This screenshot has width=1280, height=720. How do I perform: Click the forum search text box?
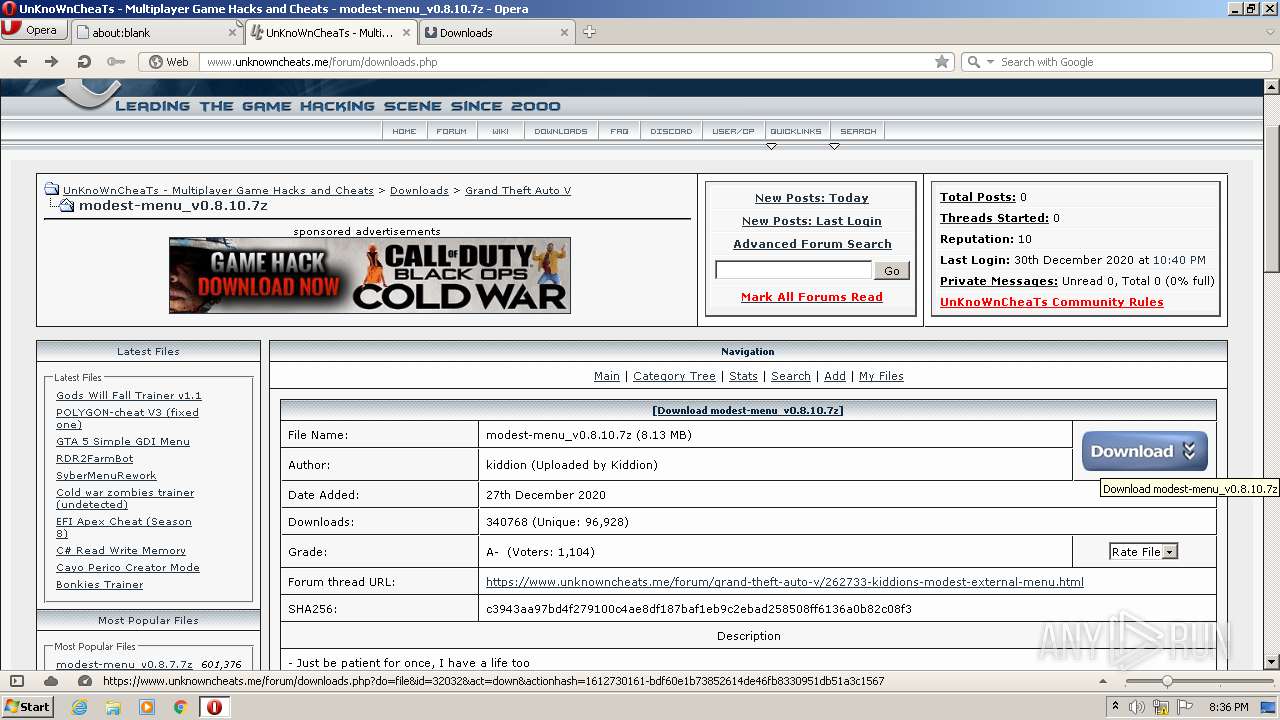[x=793, y=270]
